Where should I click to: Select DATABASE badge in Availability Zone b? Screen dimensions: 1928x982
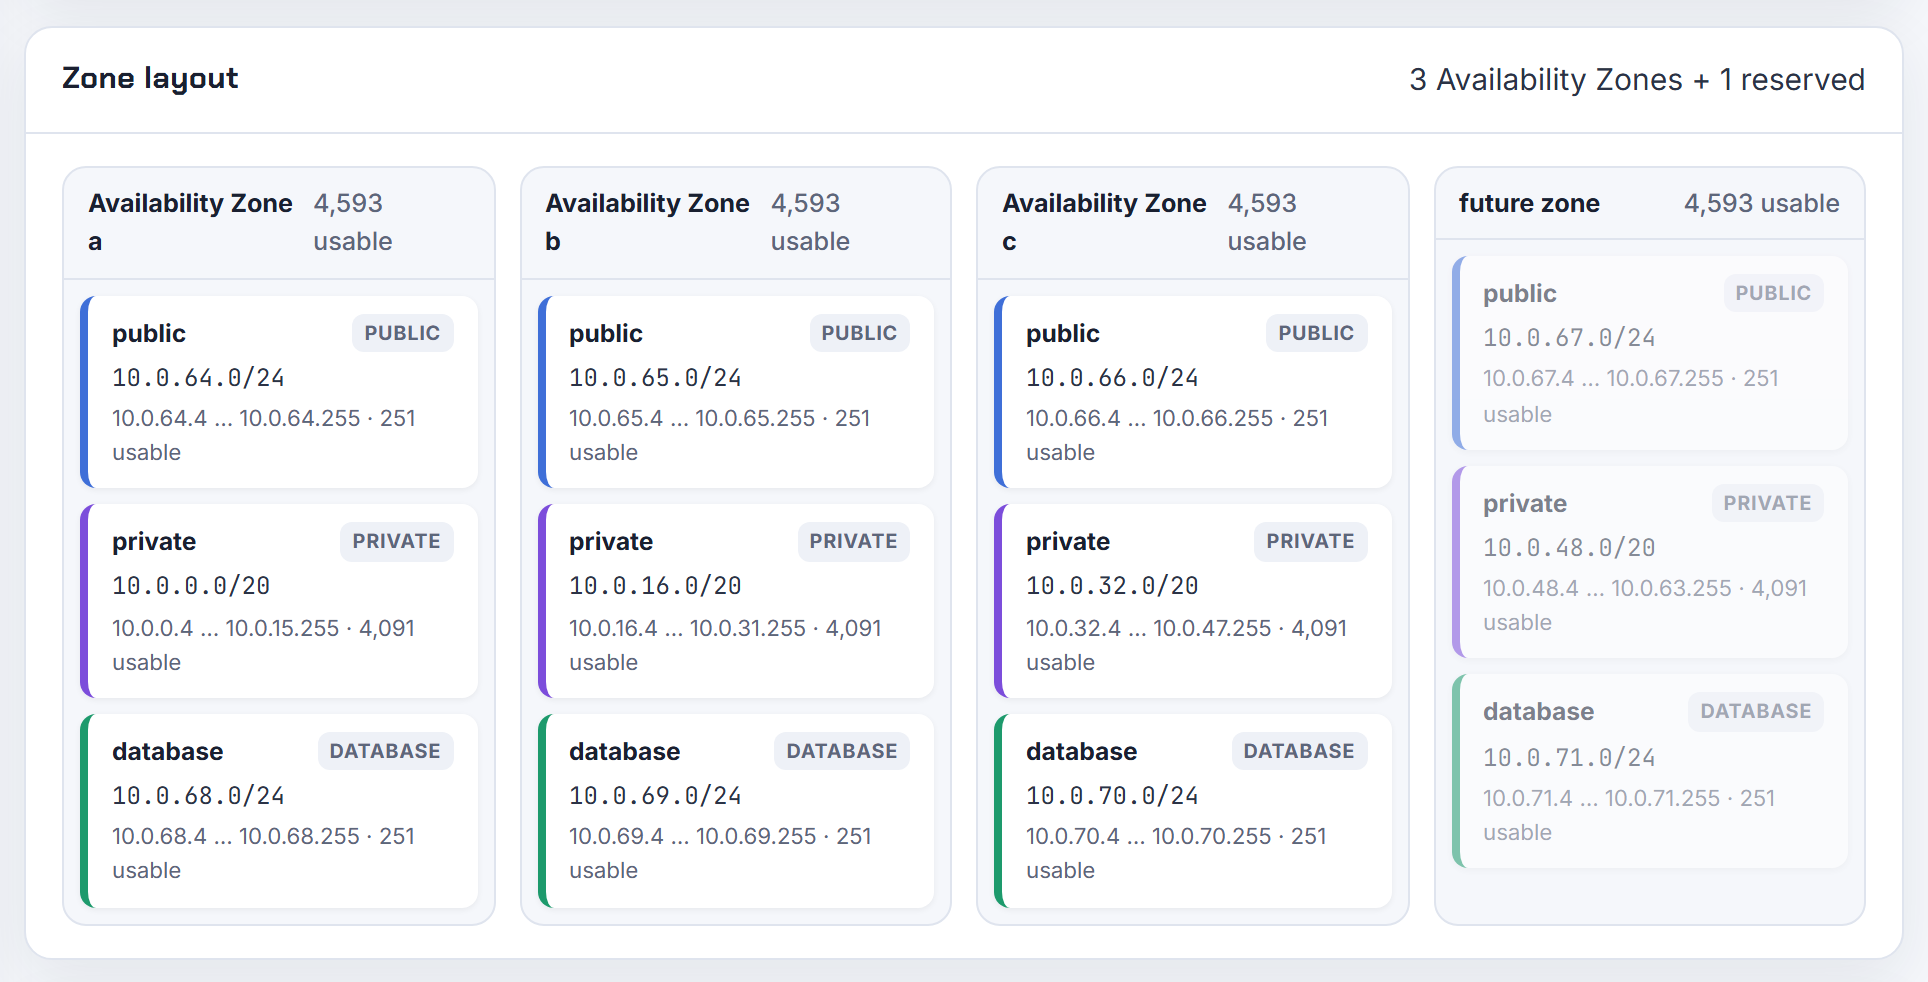(x=842, y=751)
